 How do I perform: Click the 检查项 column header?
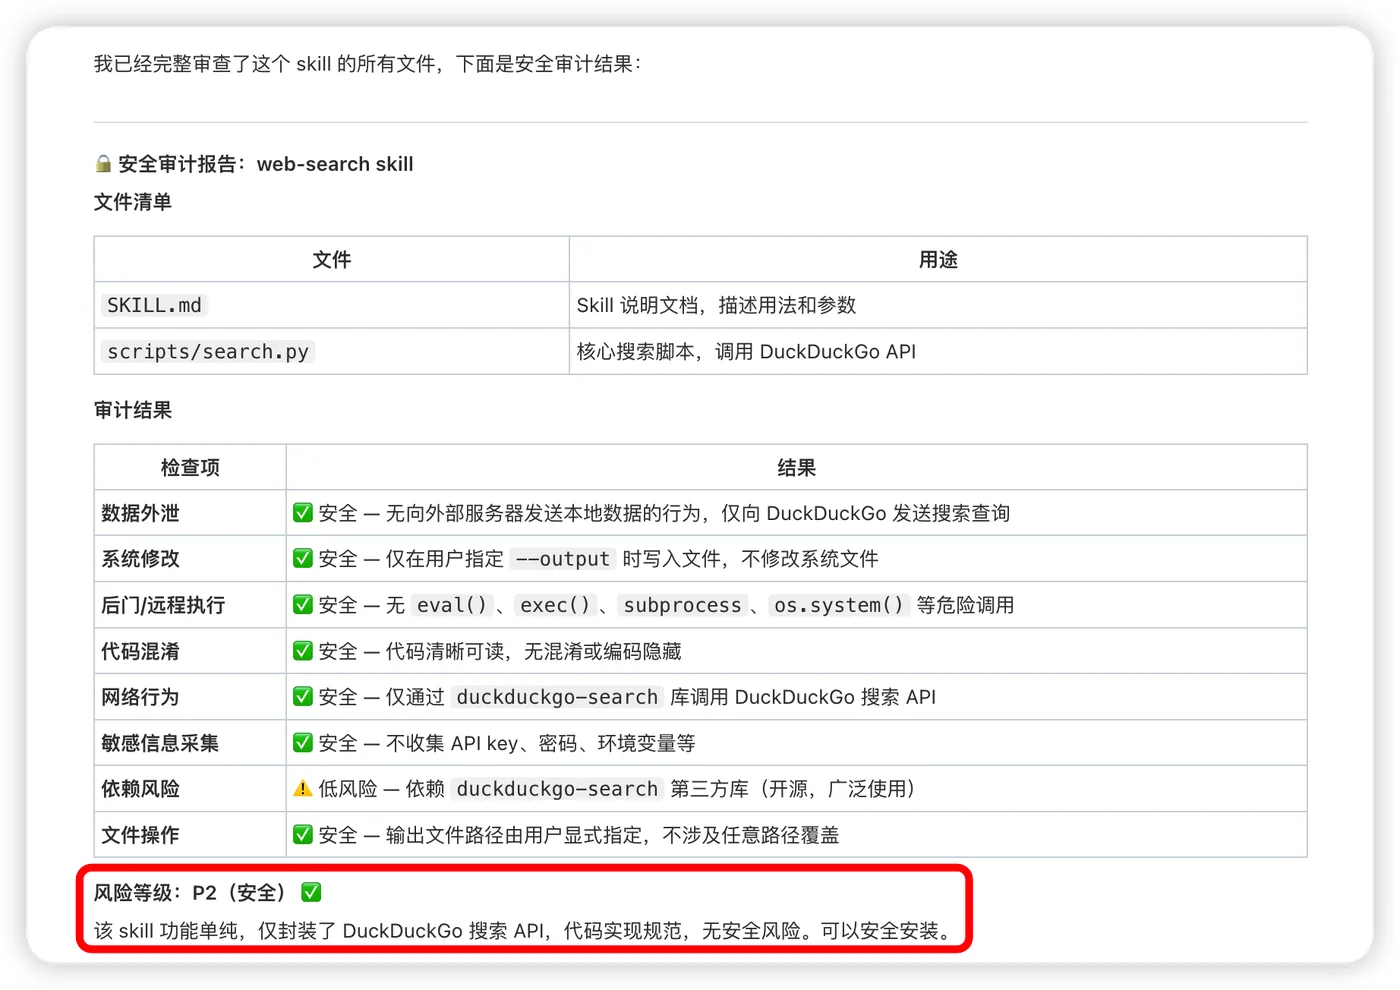pos(190,468)
